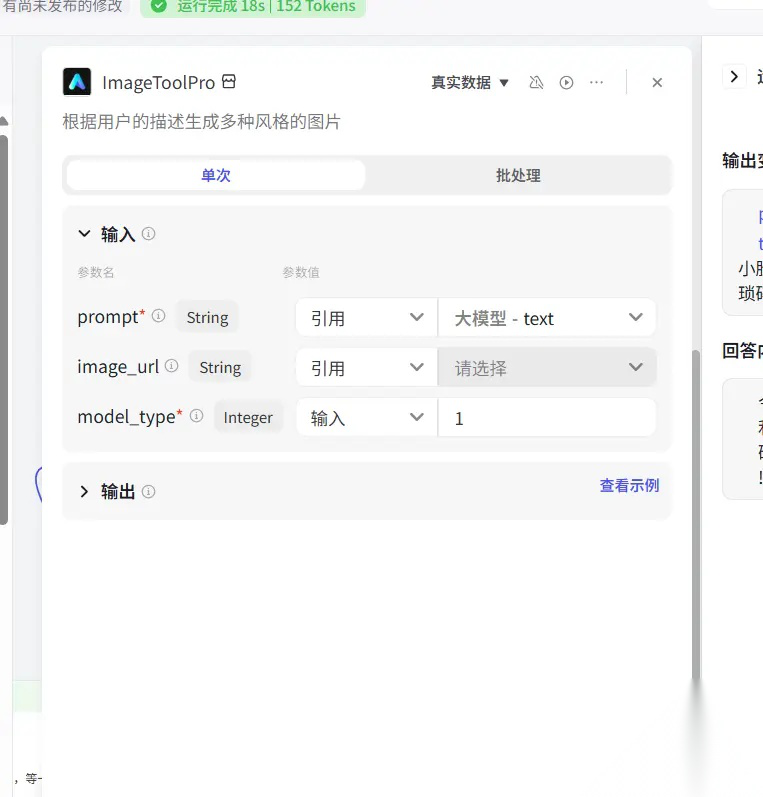The image size is (763, 797).
Task: Click the info icon next to image_url
Action: click(x=171, y=366)
